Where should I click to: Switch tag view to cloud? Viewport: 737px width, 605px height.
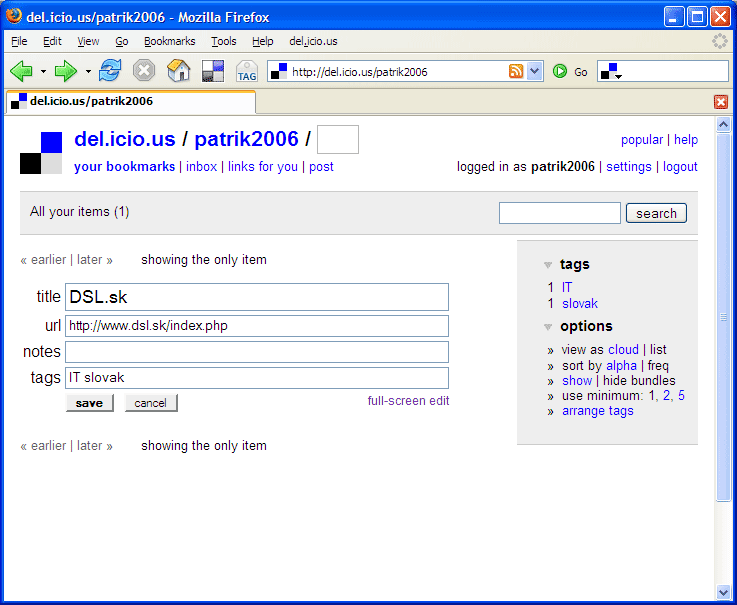click(x=623, y=350)
